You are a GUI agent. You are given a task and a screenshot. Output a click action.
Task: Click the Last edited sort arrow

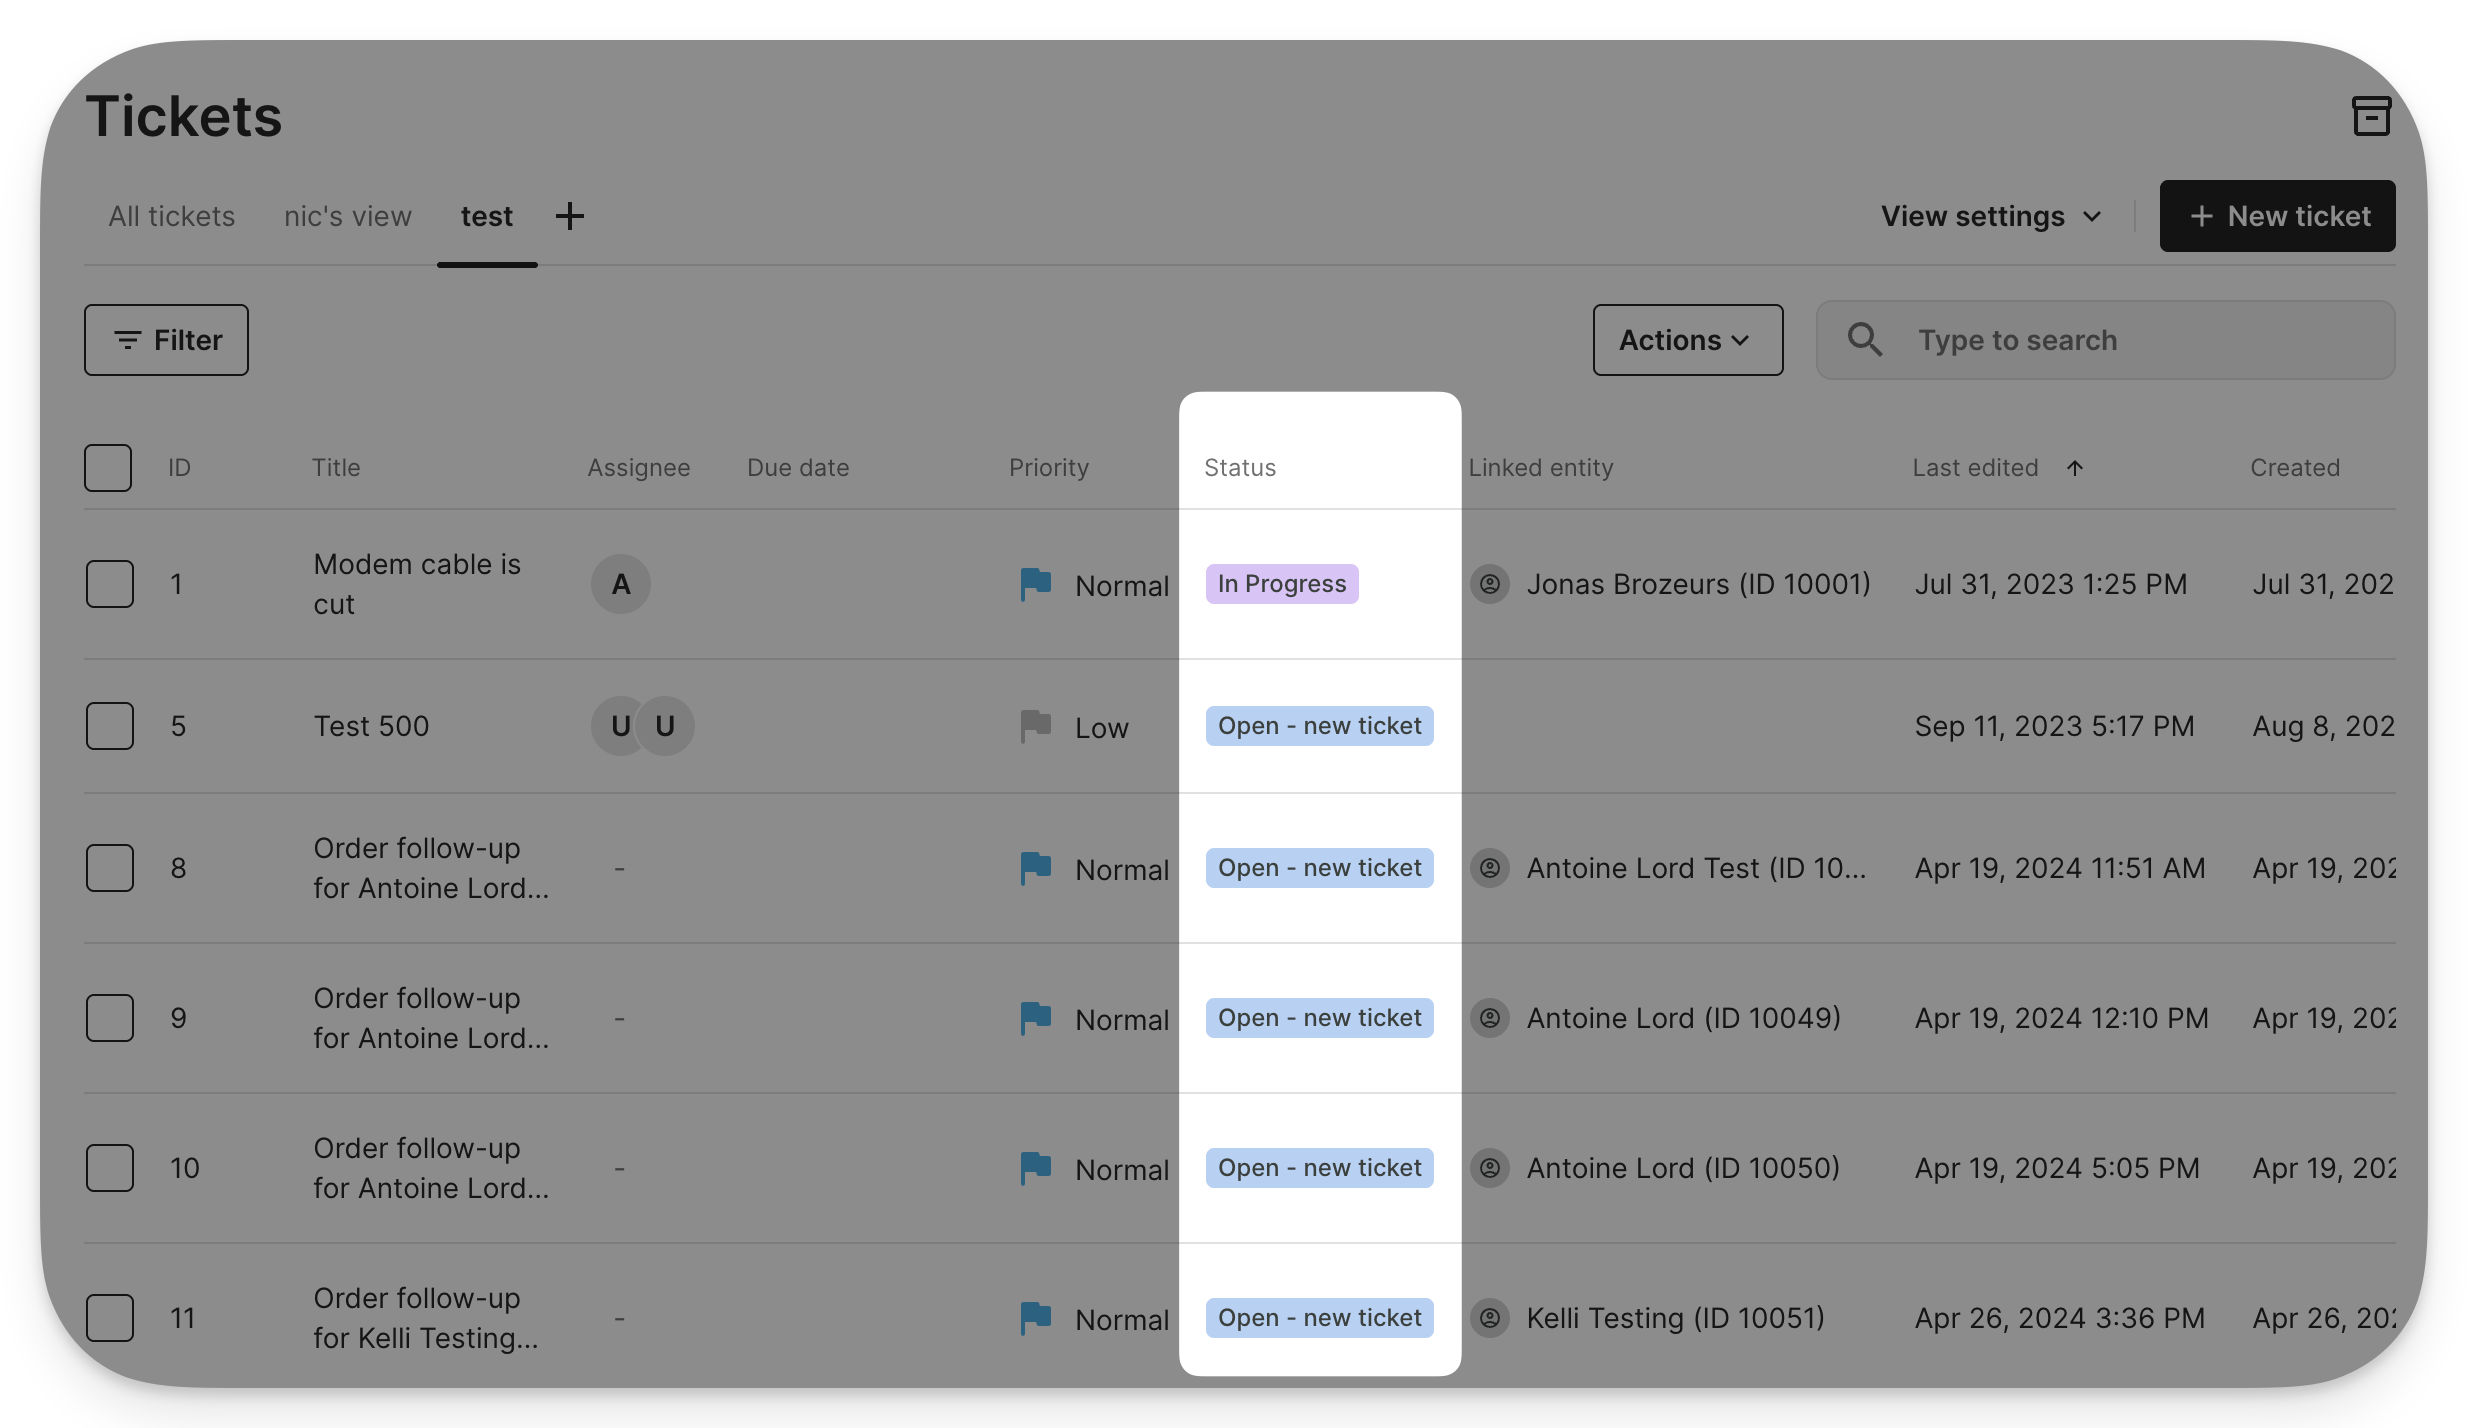pyautogui.click(x=2075, y=468)
